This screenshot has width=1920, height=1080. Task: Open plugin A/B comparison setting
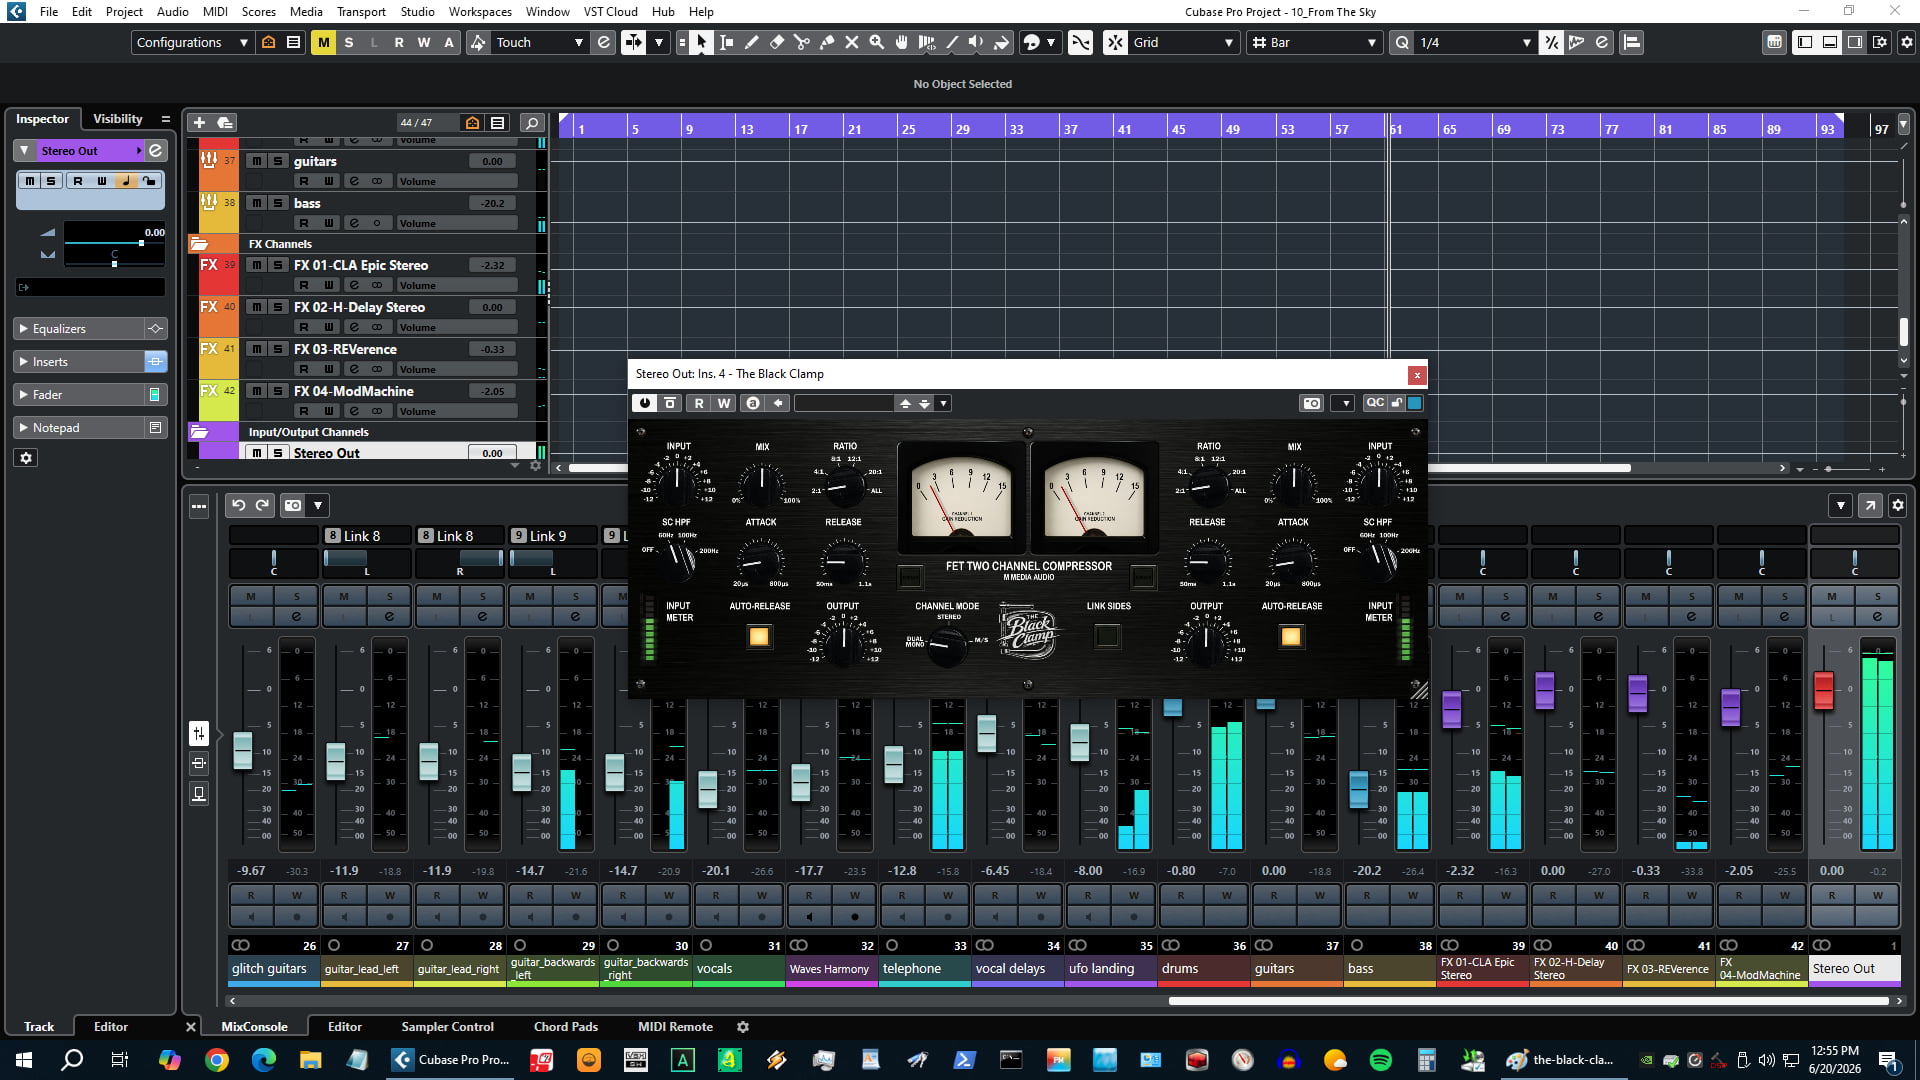(753, 403)
